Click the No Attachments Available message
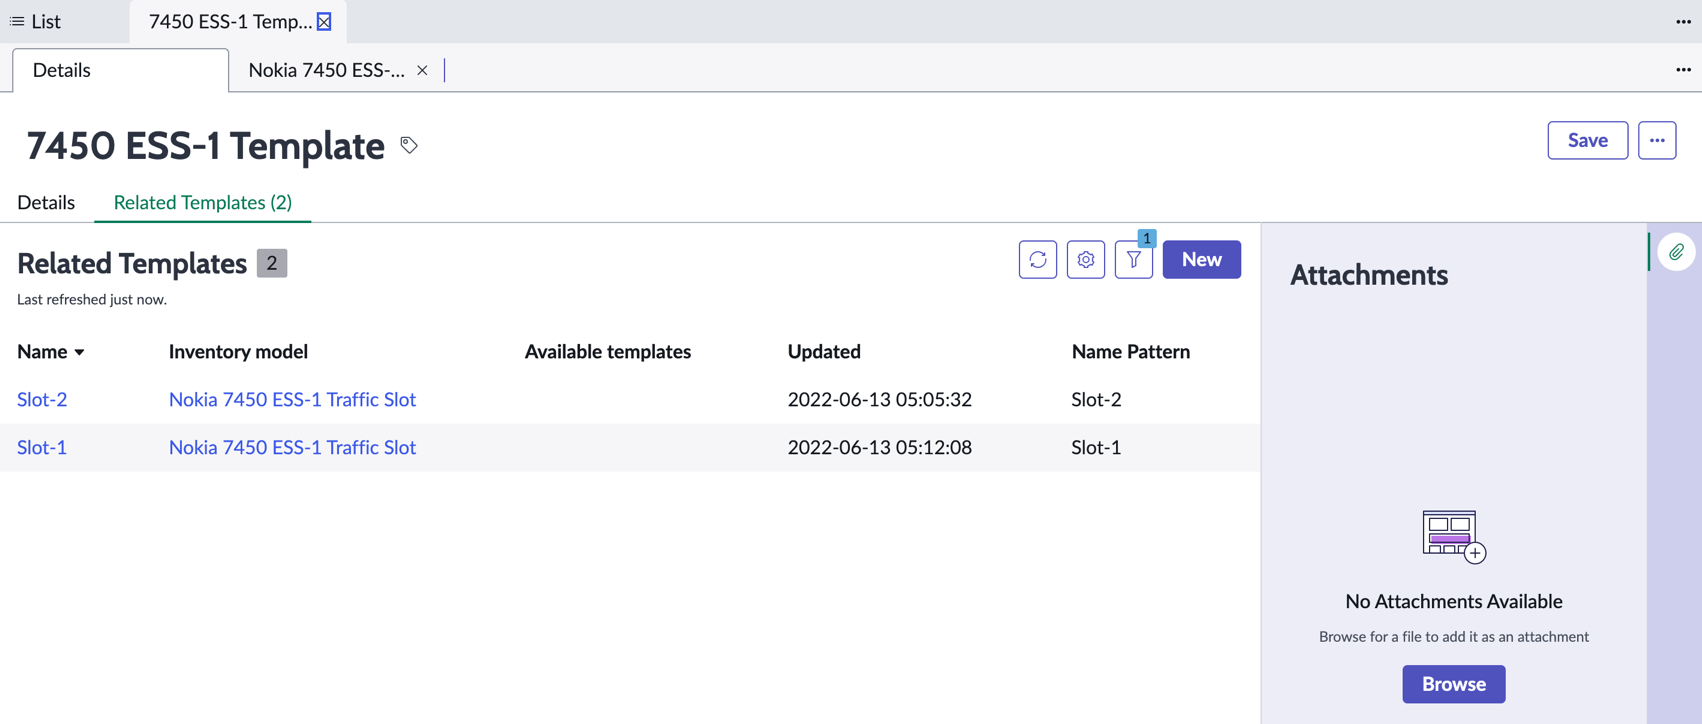Screen dimensions: 1702x724 click(1454, 601)
